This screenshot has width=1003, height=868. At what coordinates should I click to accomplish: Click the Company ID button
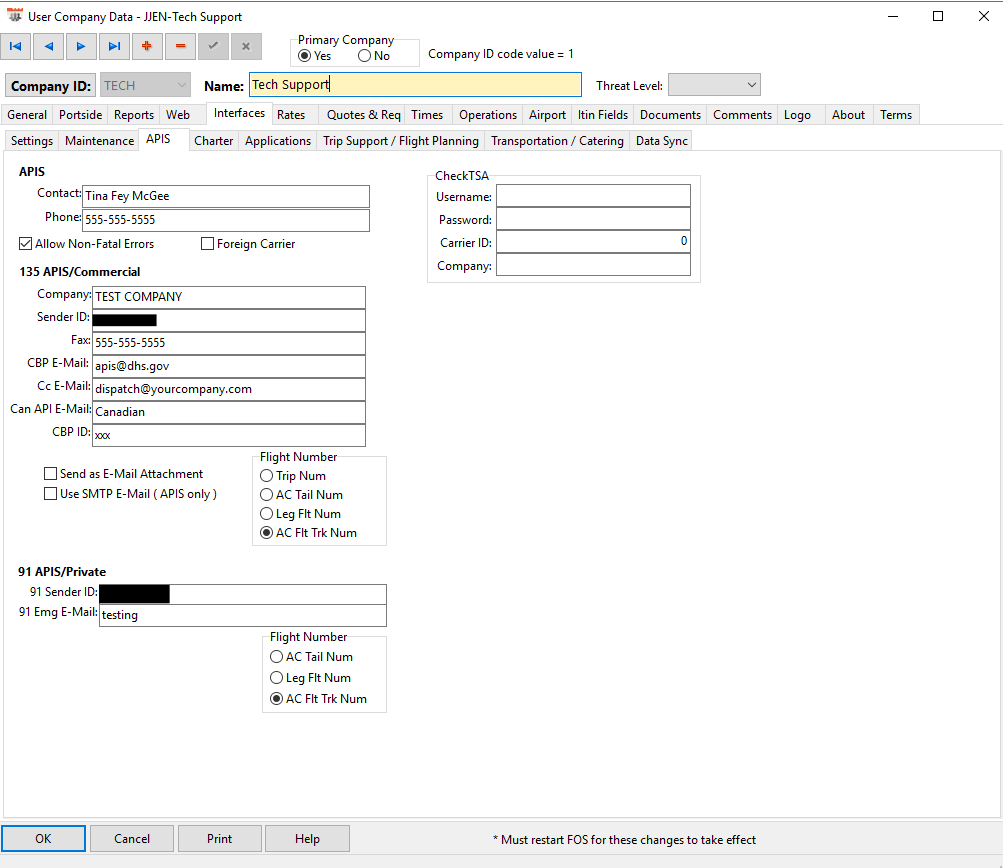pyautogui.click(x=51, y=86)
